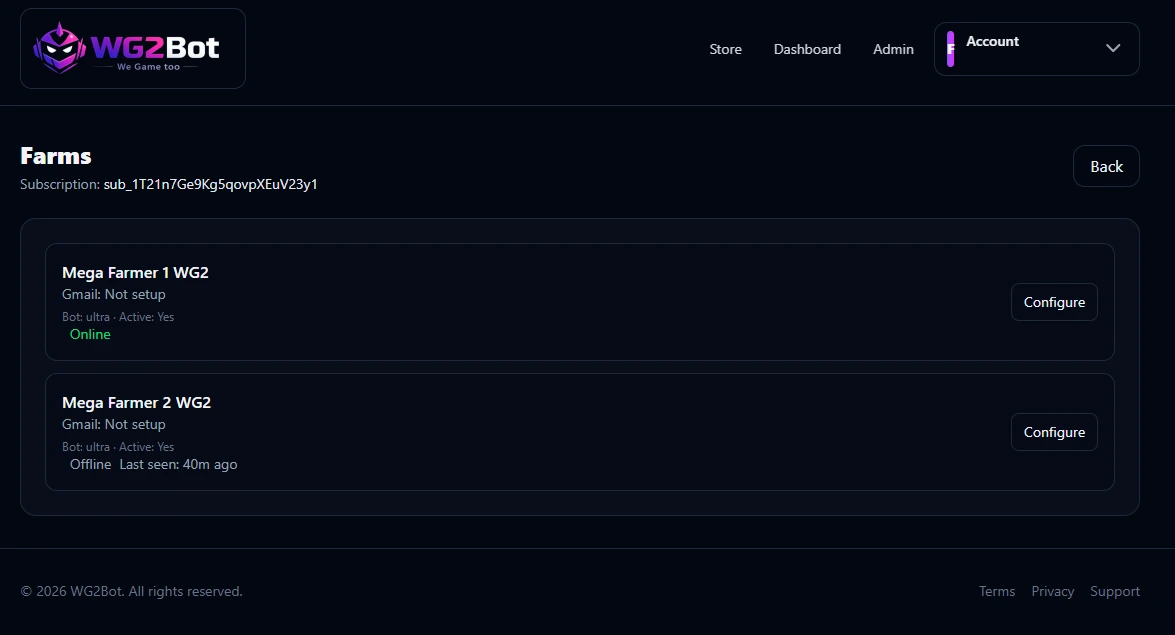Screen dimensions: 1175x635
Task: Configure Mega Farmer 1 WG2
Action: (1054, 301)
